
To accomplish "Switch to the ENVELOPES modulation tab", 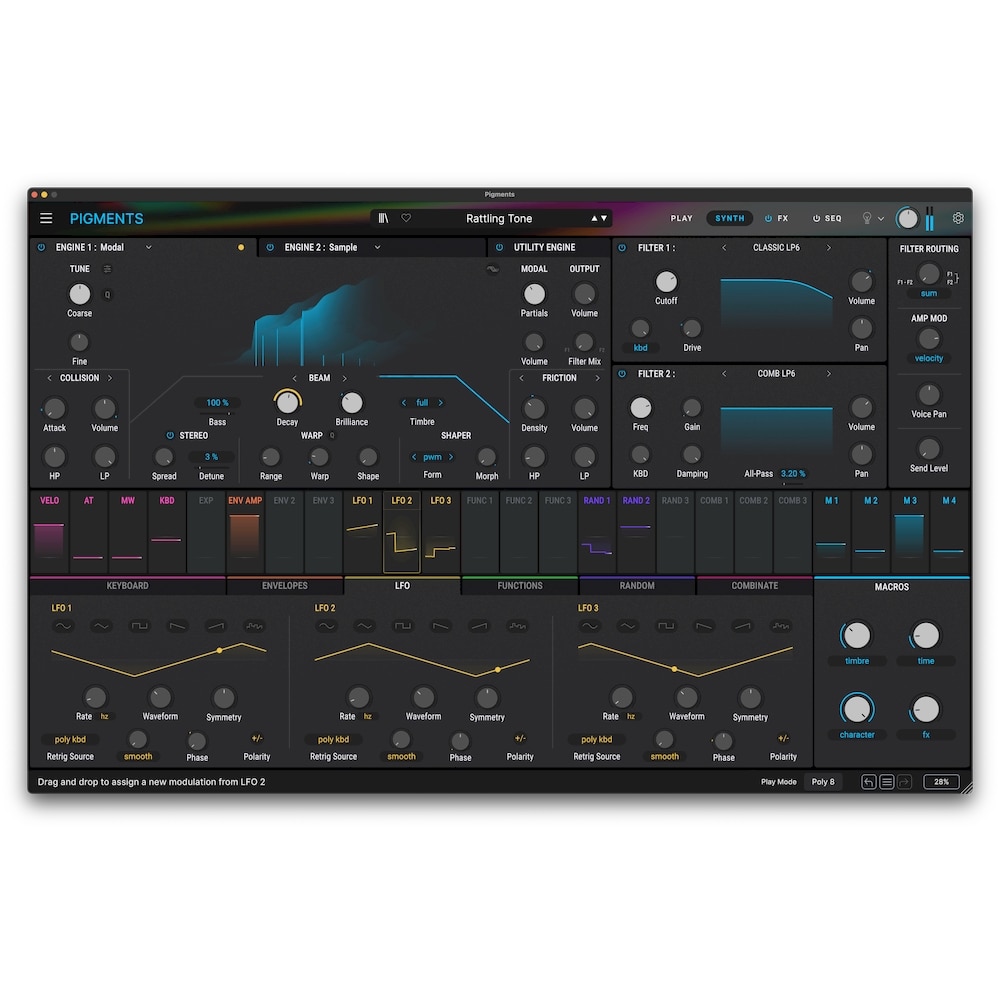I will tap(285, 586).
